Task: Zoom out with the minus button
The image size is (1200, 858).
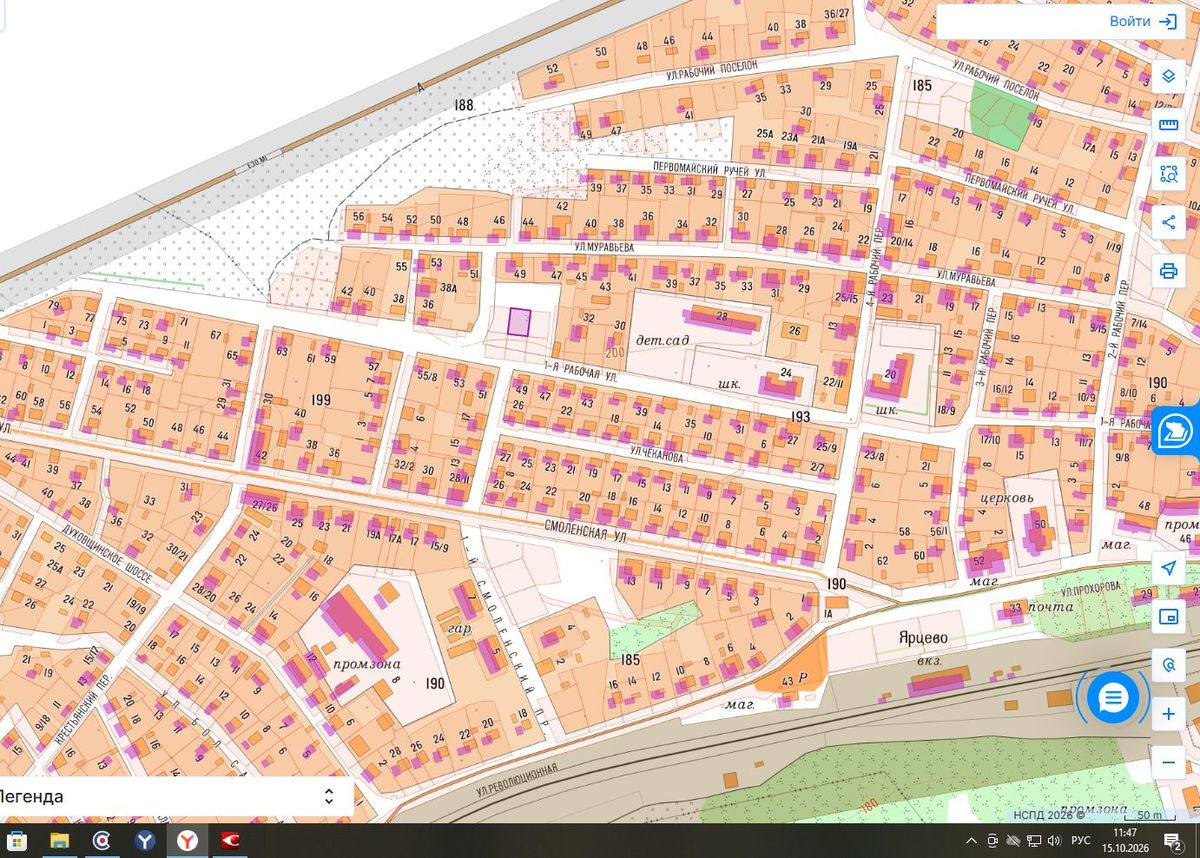Action: (x=1168, y=762)
